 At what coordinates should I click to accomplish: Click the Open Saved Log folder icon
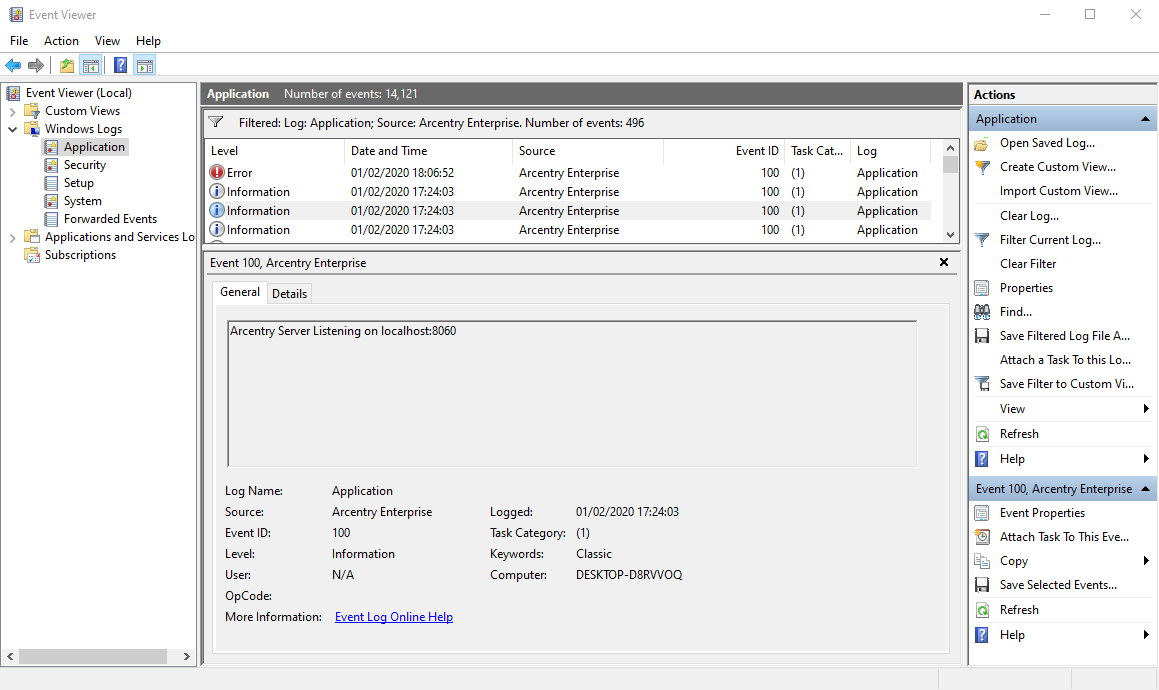tap(982, 143)
